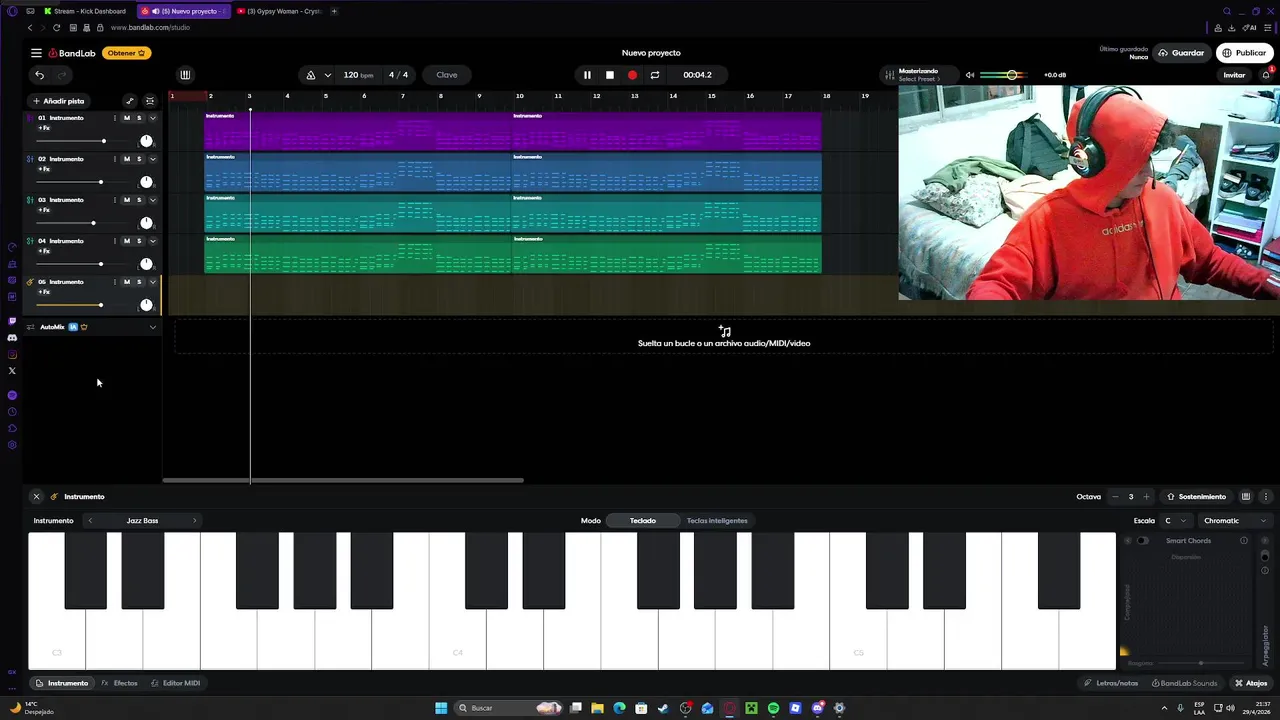This screenshot has height=720, width=1280.
Task: Click bar 10 on the timeline ruler
Action: pyautogui.click(x=520, y=96)
